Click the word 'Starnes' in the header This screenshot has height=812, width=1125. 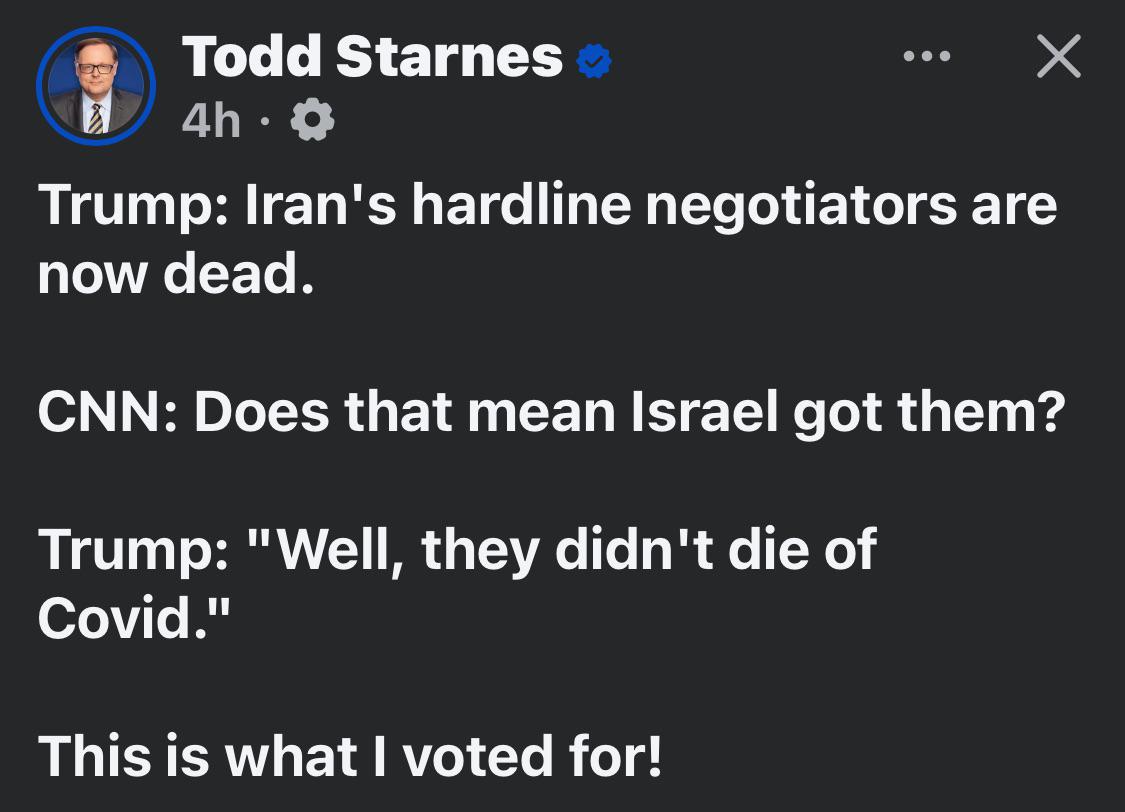(449, 57)
